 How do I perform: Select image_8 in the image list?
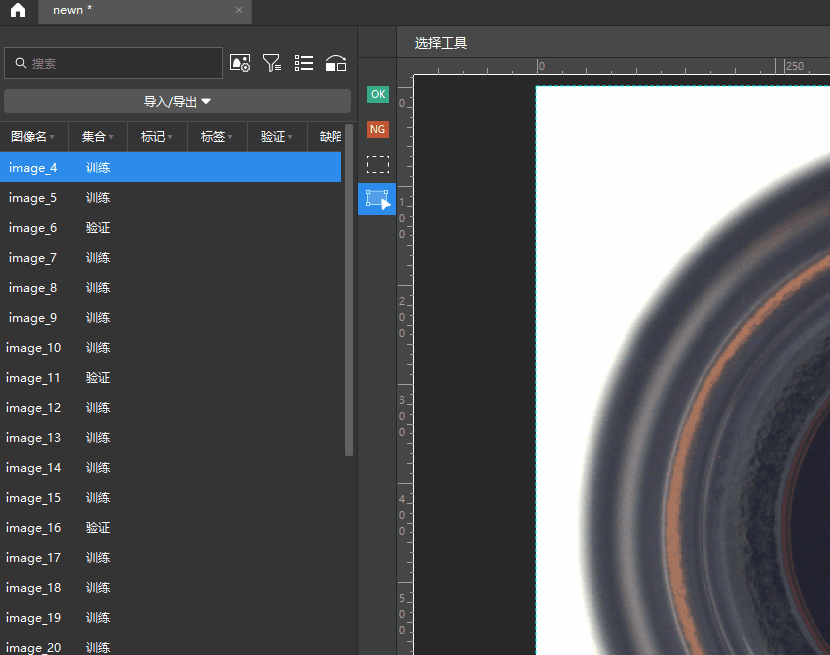click(170, 288)
